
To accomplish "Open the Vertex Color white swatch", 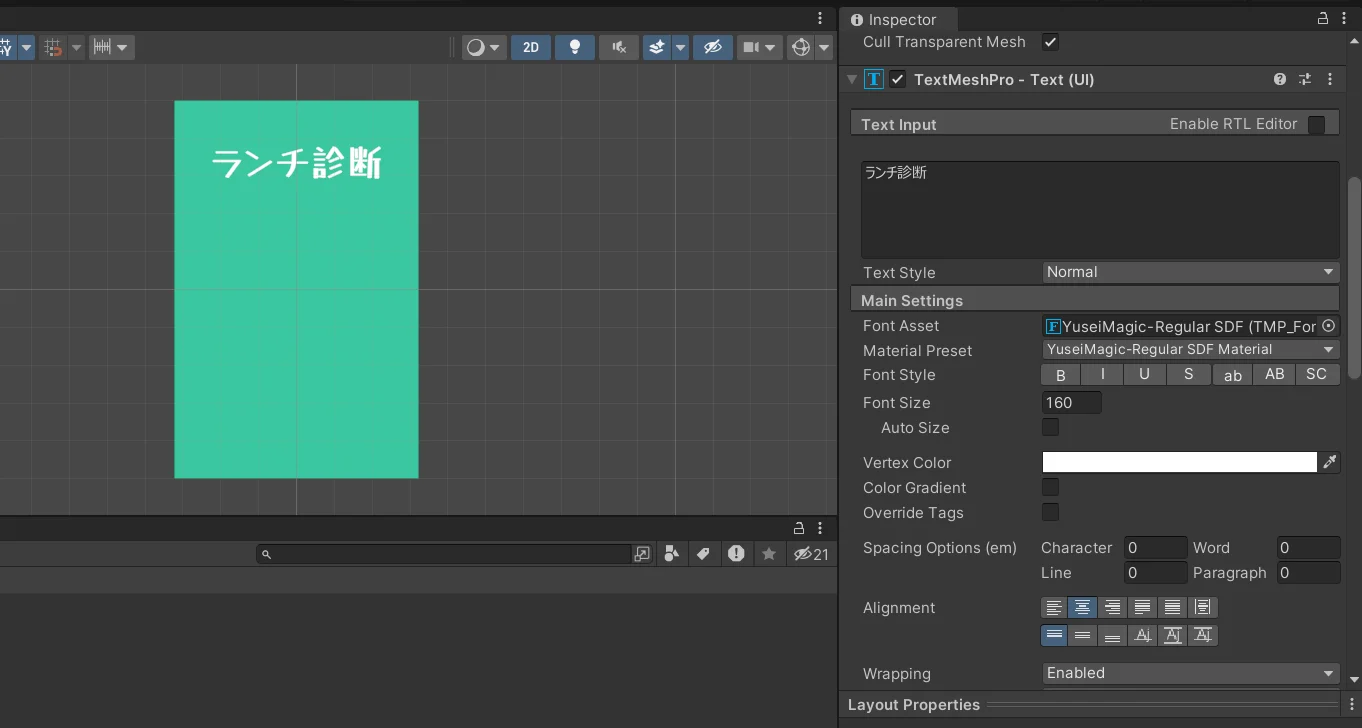I will pos(1180,462).
